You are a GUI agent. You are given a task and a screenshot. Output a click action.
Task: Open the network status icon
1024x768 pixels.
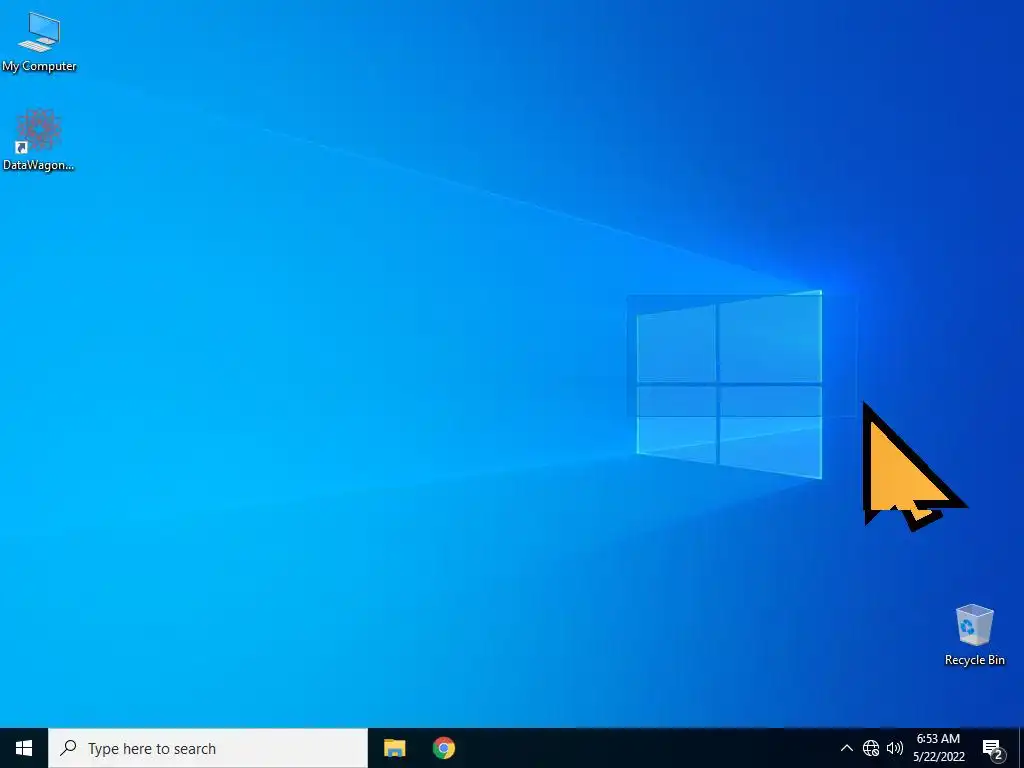[871, 748]
